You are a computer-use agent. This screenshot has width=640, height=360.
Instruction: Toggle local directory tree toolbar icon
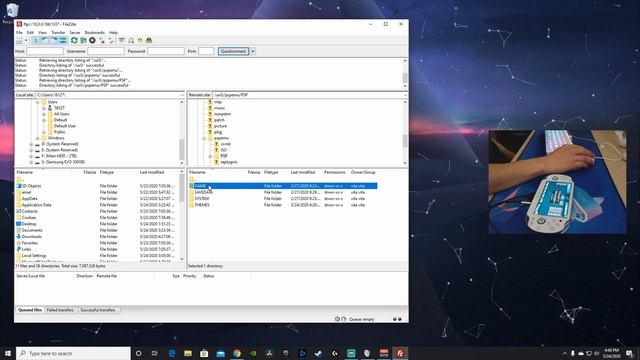44,40
